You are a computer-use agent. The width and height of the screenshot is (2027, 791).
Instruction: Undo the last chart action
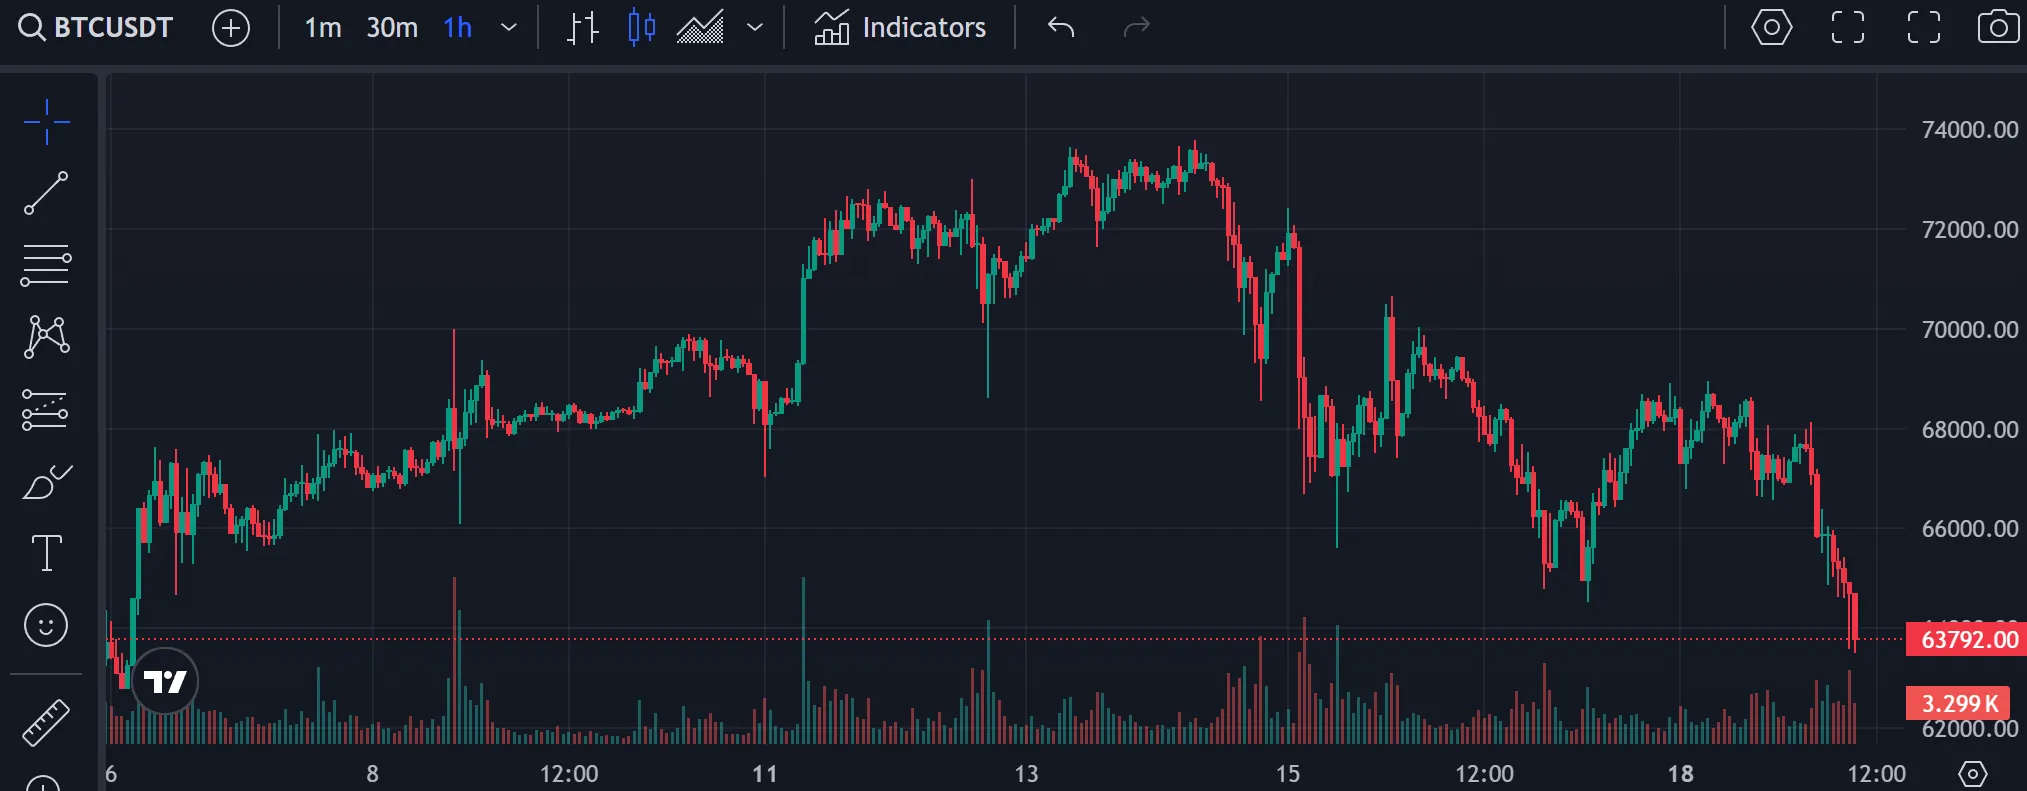(1061, 28)
